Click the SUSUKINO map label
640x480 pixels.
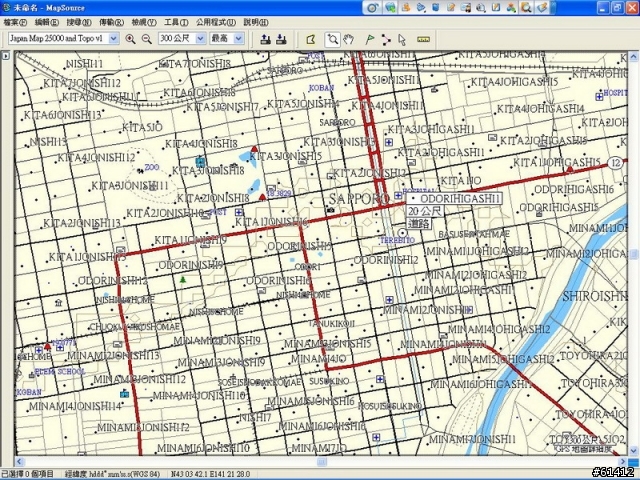(x=329, y=381)
